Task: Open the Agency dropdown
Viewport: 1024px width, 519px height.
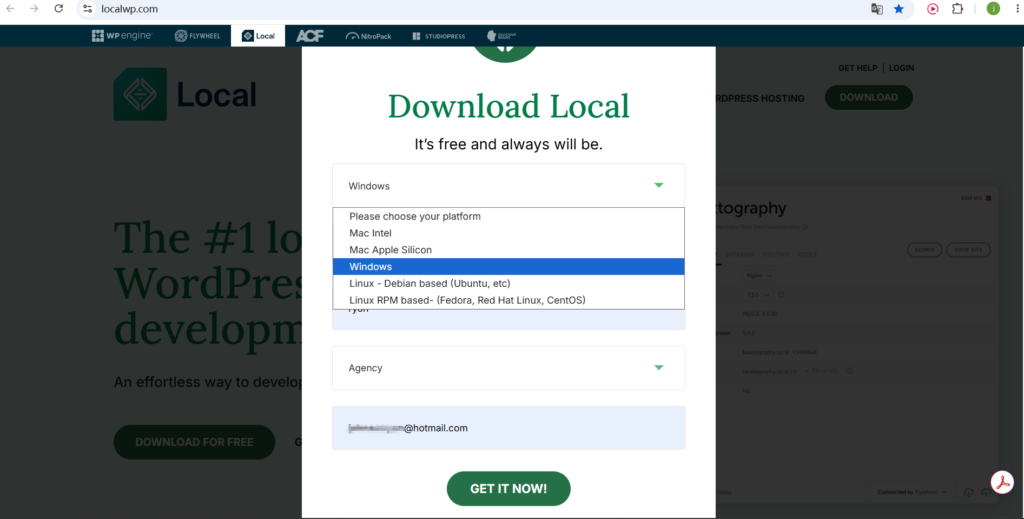Action: point(509,368)
